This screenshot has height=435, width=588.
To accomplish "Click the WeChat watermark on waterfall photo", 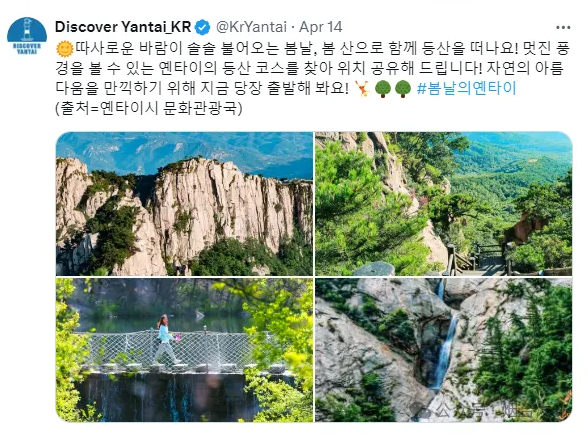I will click(x=477, y=410).
